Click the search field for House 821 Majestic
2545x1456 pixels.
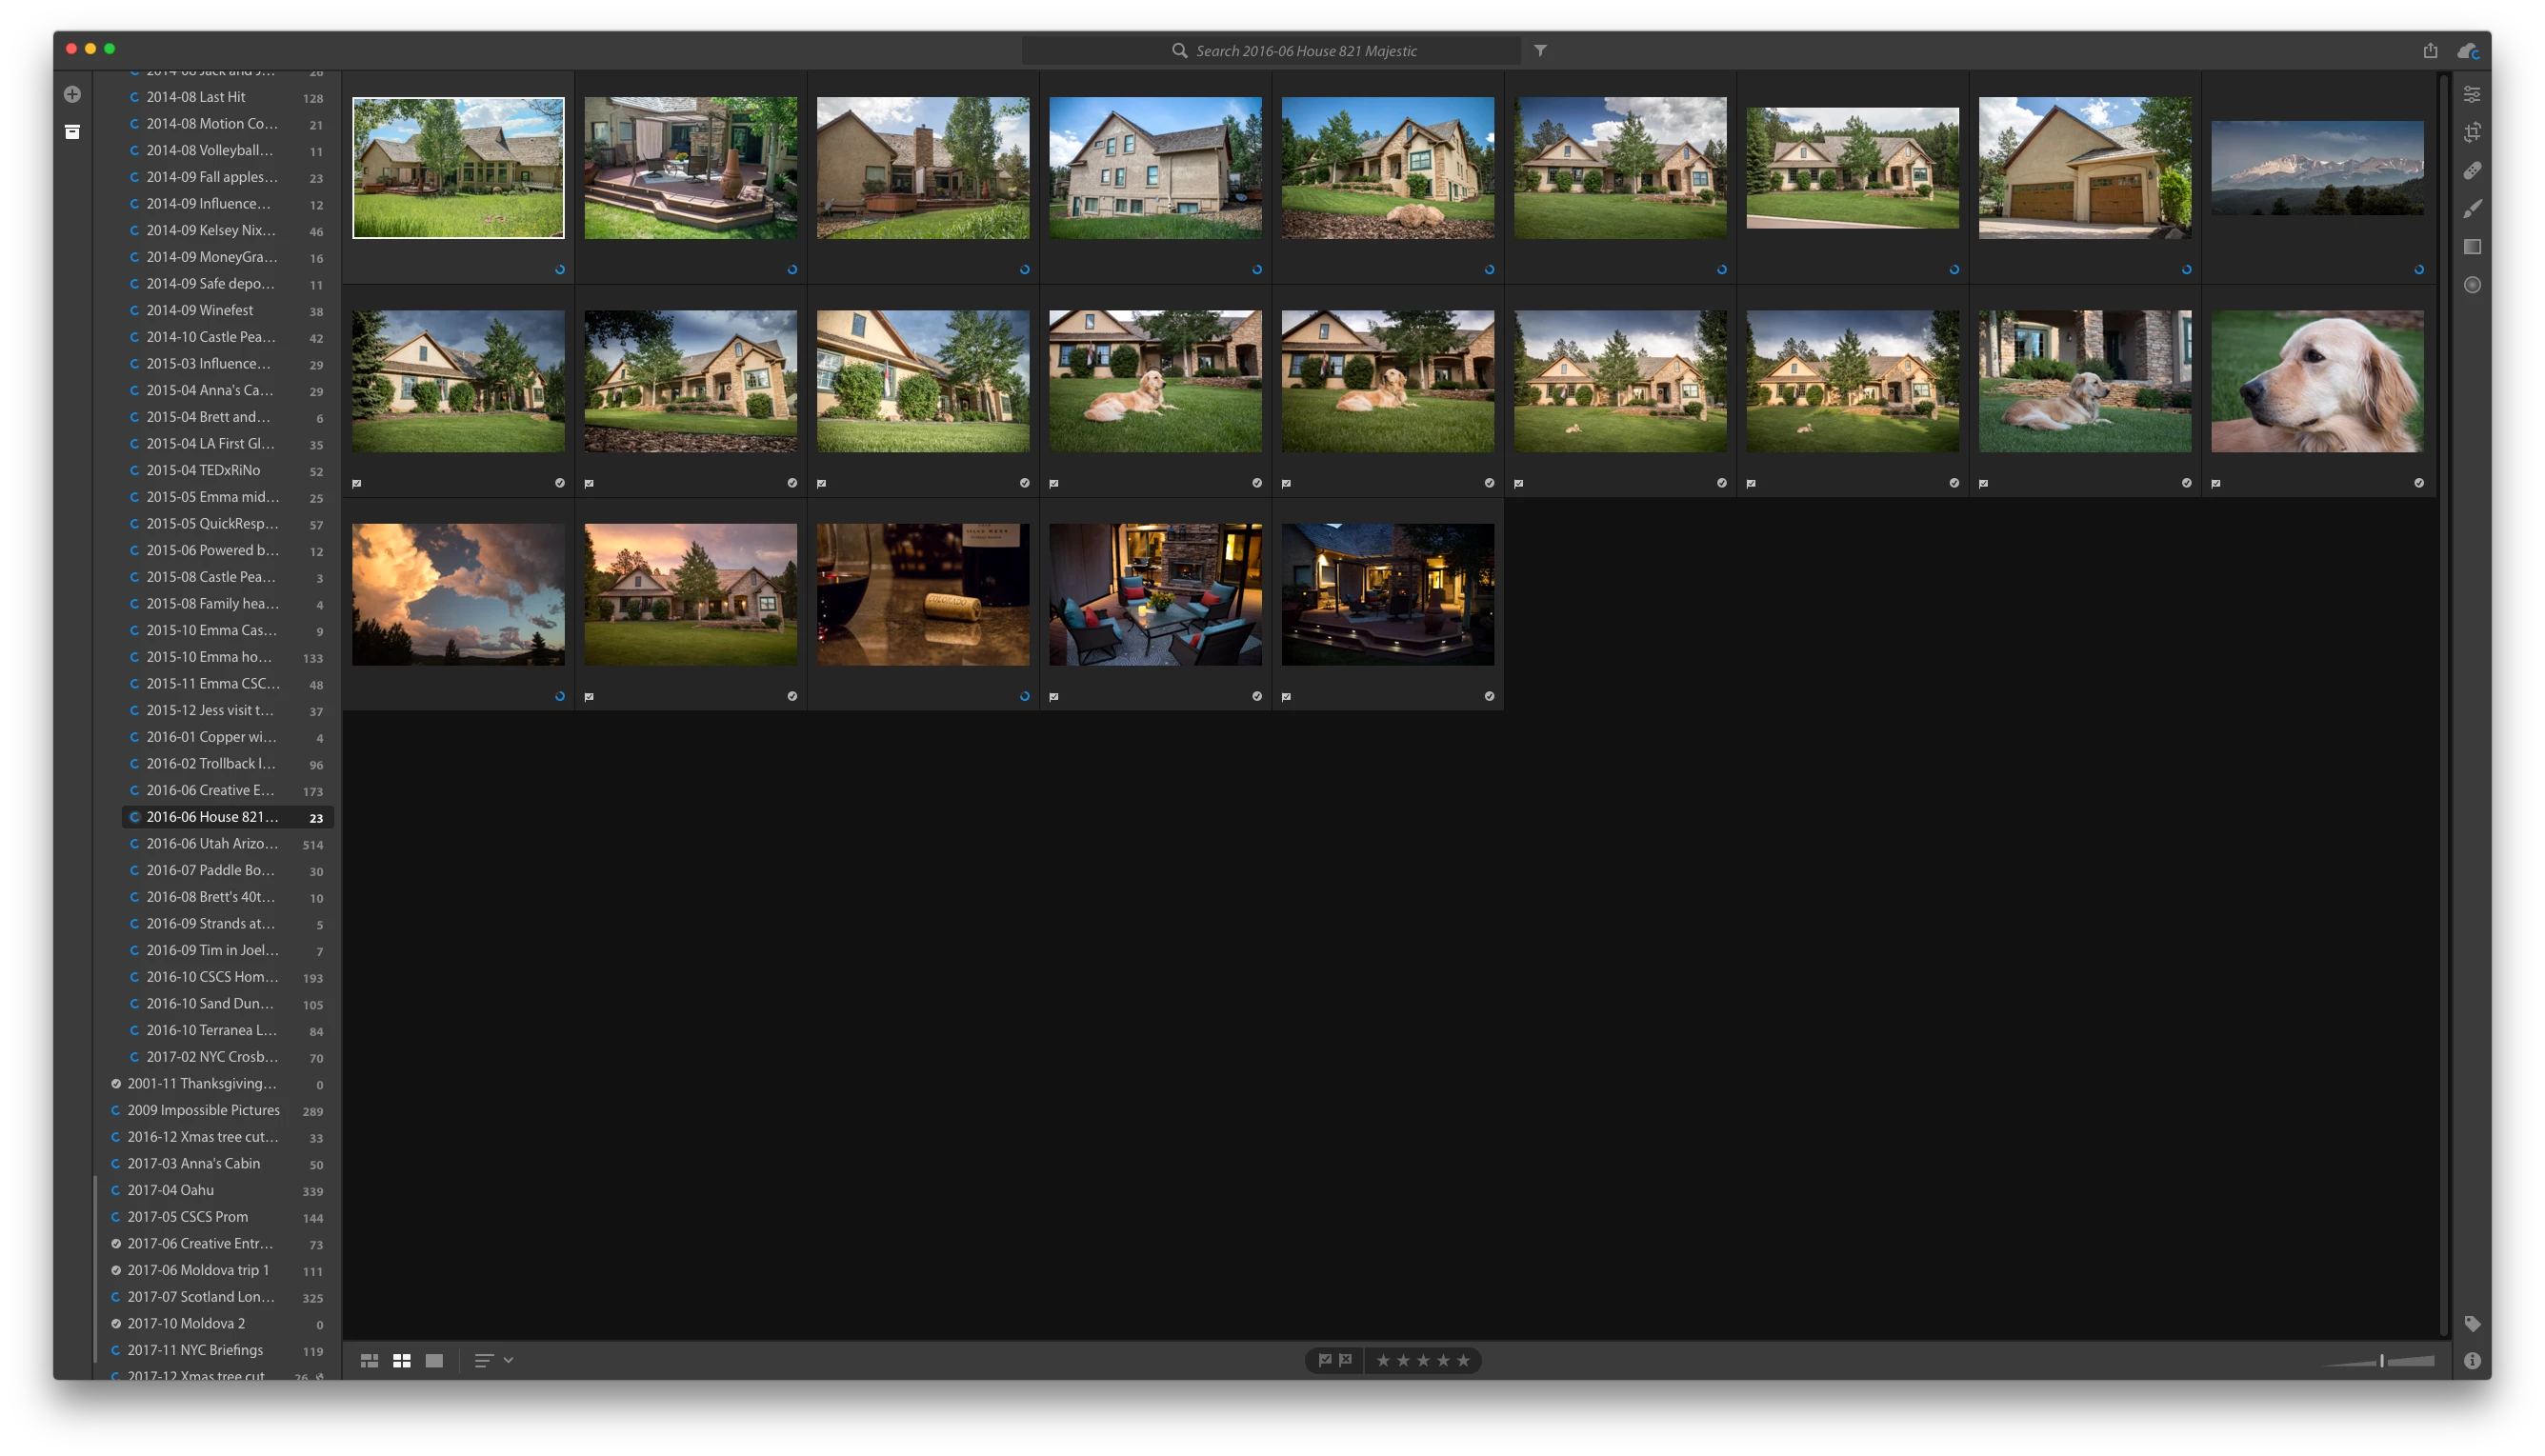(x=1305, y=51)
